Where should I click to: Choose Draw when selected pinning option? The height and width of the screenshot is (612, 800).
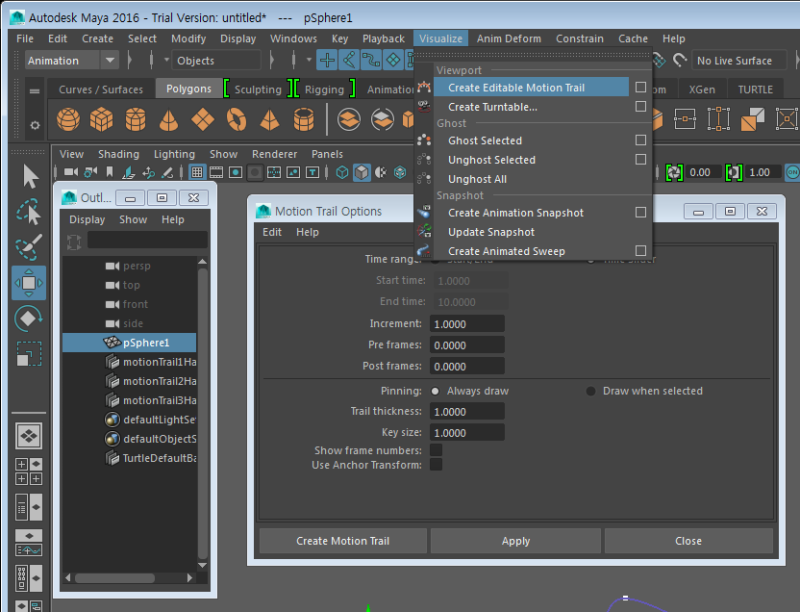(x=591, y=391)
